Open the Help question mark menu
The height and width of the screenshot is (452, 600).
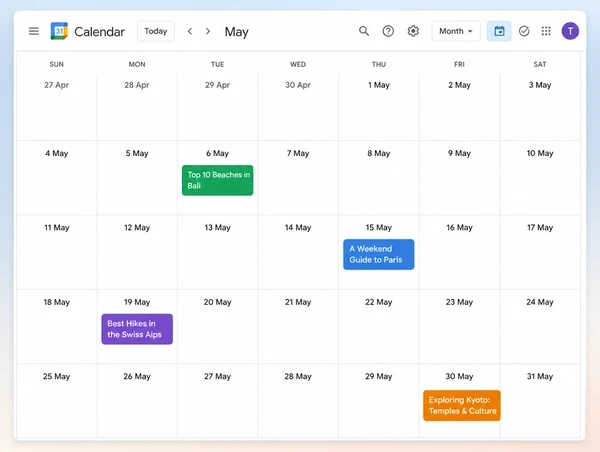(x=388, y=31)
